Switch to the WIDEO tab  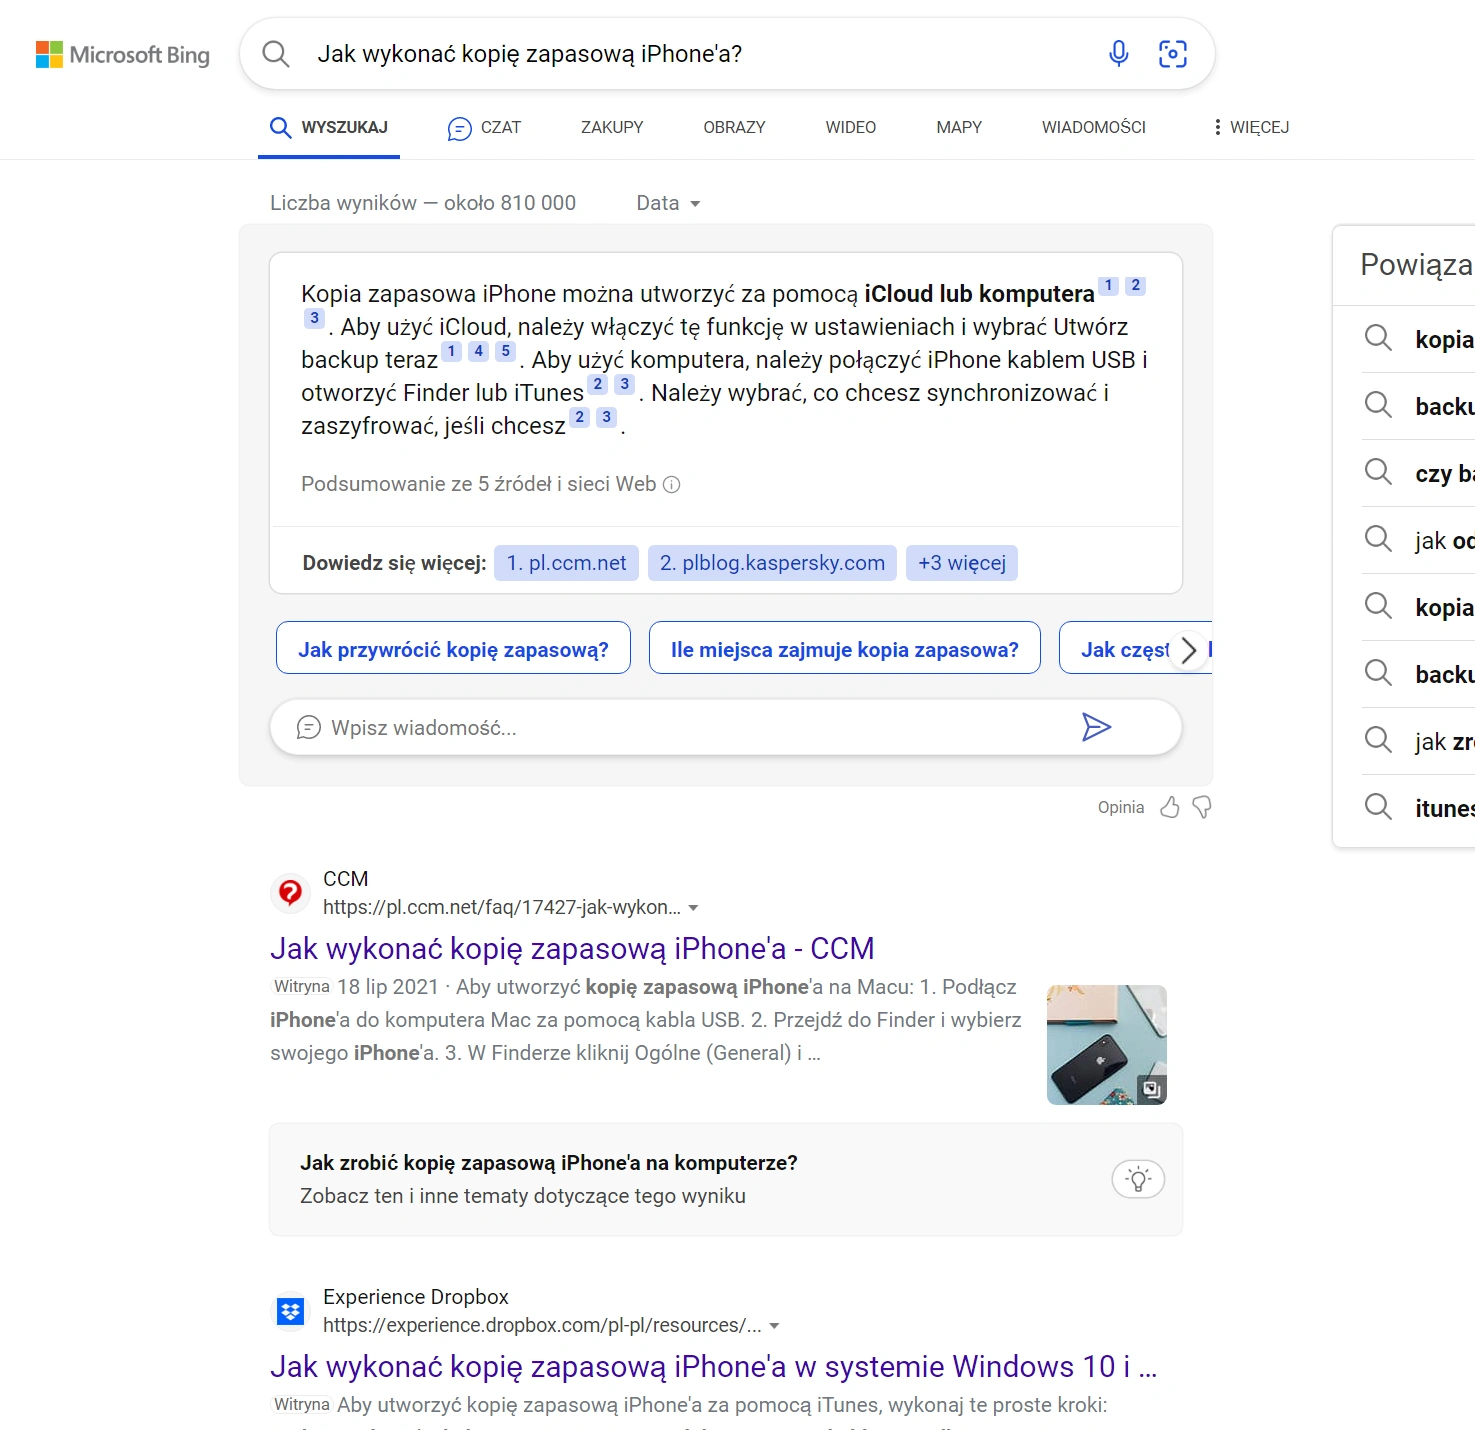pyautogui.click(x=851, y=127)
